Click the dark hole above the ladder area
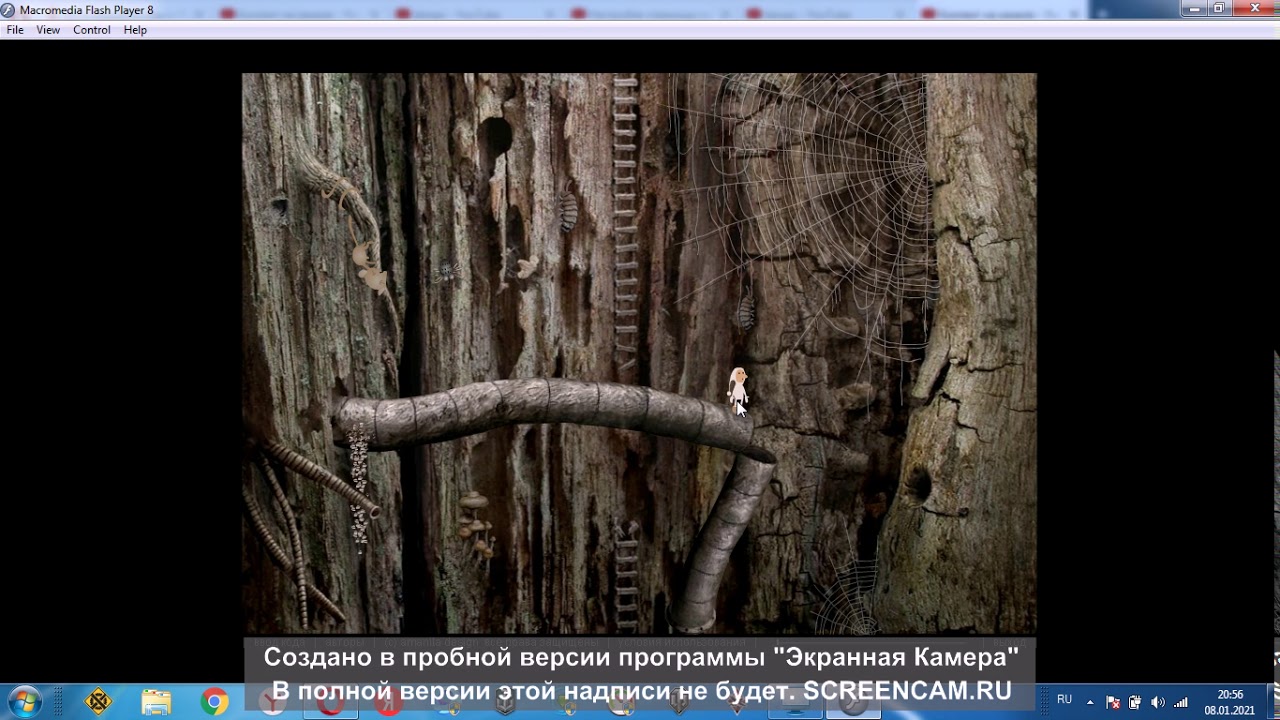The width and height of the screenshot is (1280, 720). [x=494, y=137]
